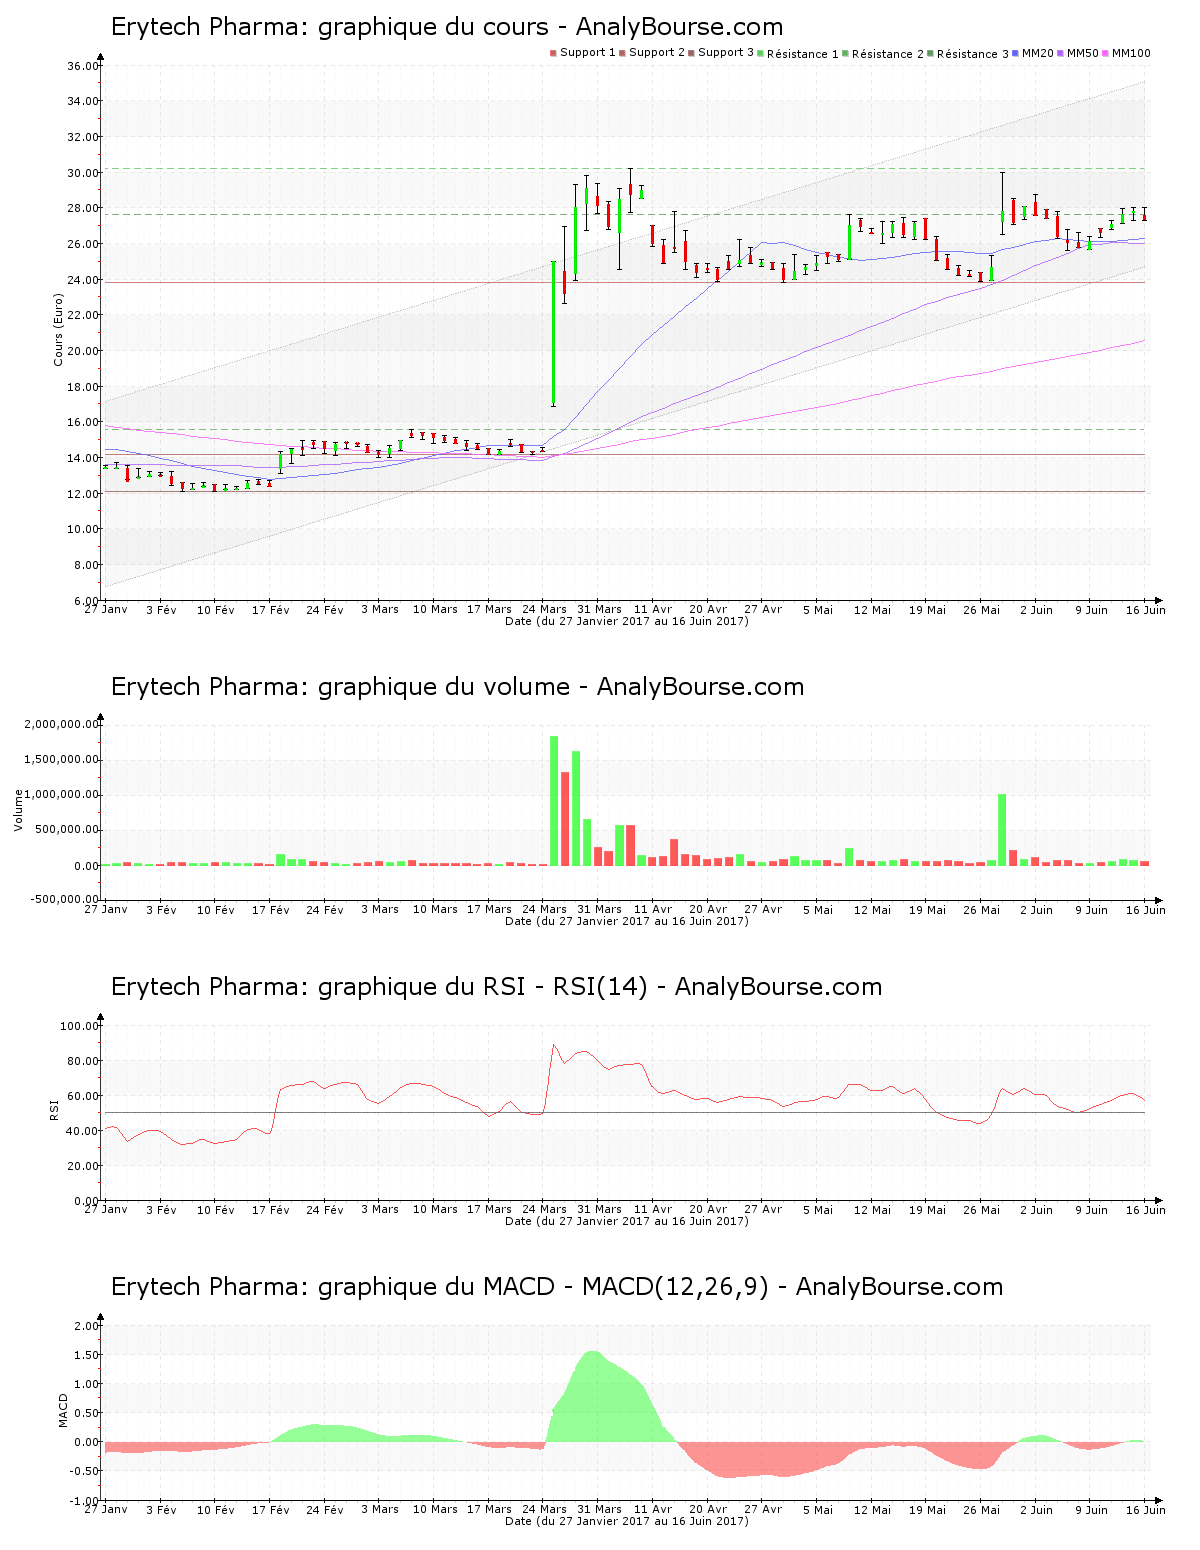Click the MM20 blue legend swatch
The image size is (1200, 1550).
(1016, 53)
